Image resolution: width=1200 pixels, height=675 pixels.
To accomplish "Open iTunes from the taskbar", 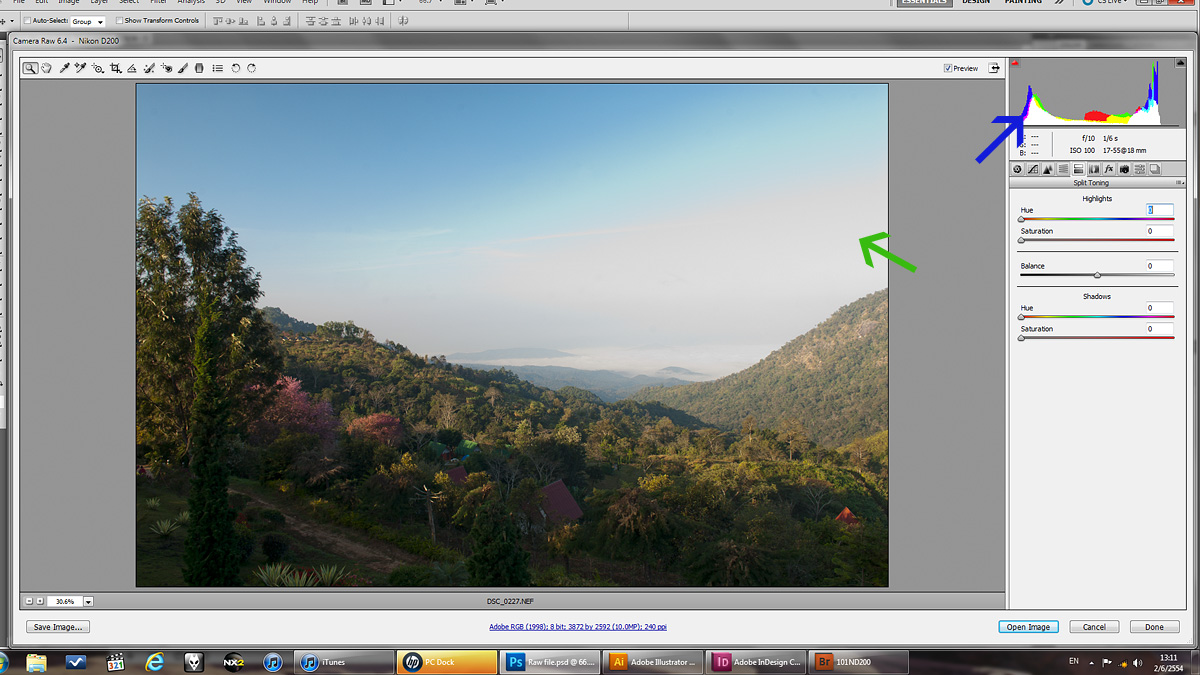I will (x=345, y=662).
